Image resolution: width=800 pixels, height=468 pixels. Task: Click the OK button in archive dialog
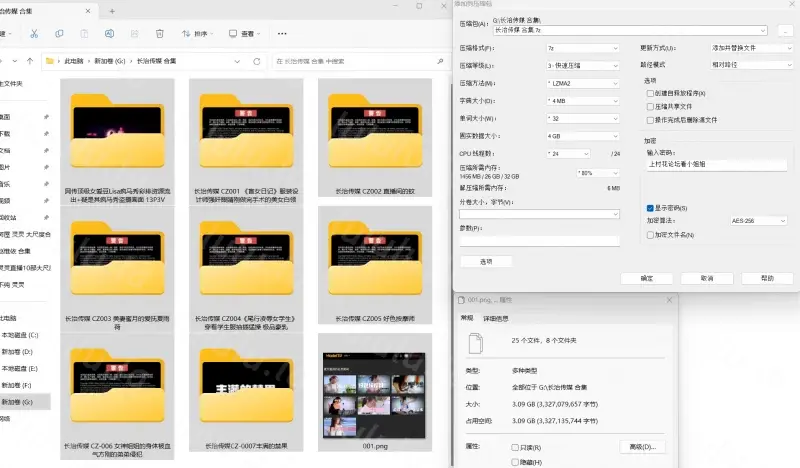(646, 279)
